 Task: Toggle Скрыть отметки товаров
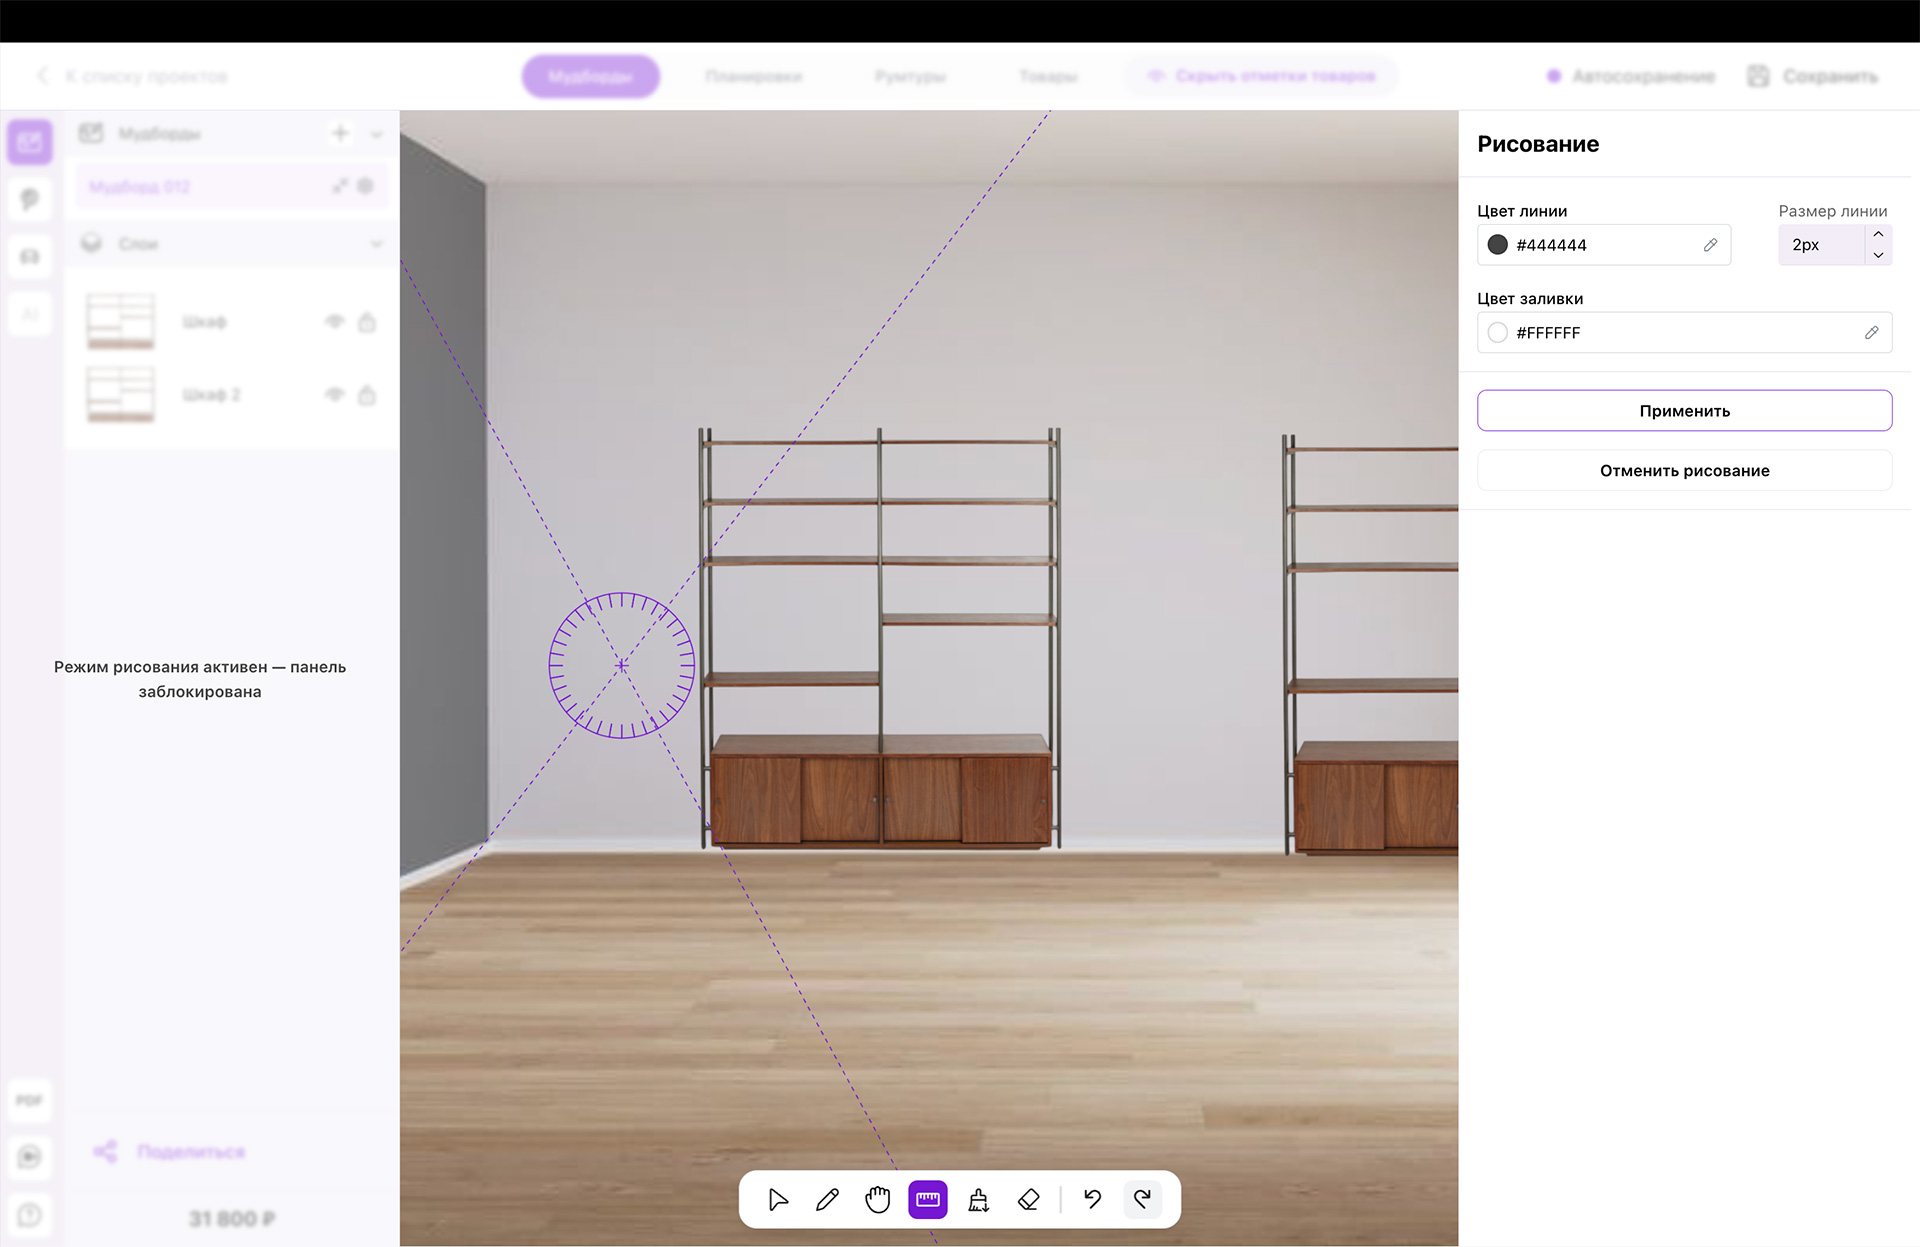coord(1261,76)
